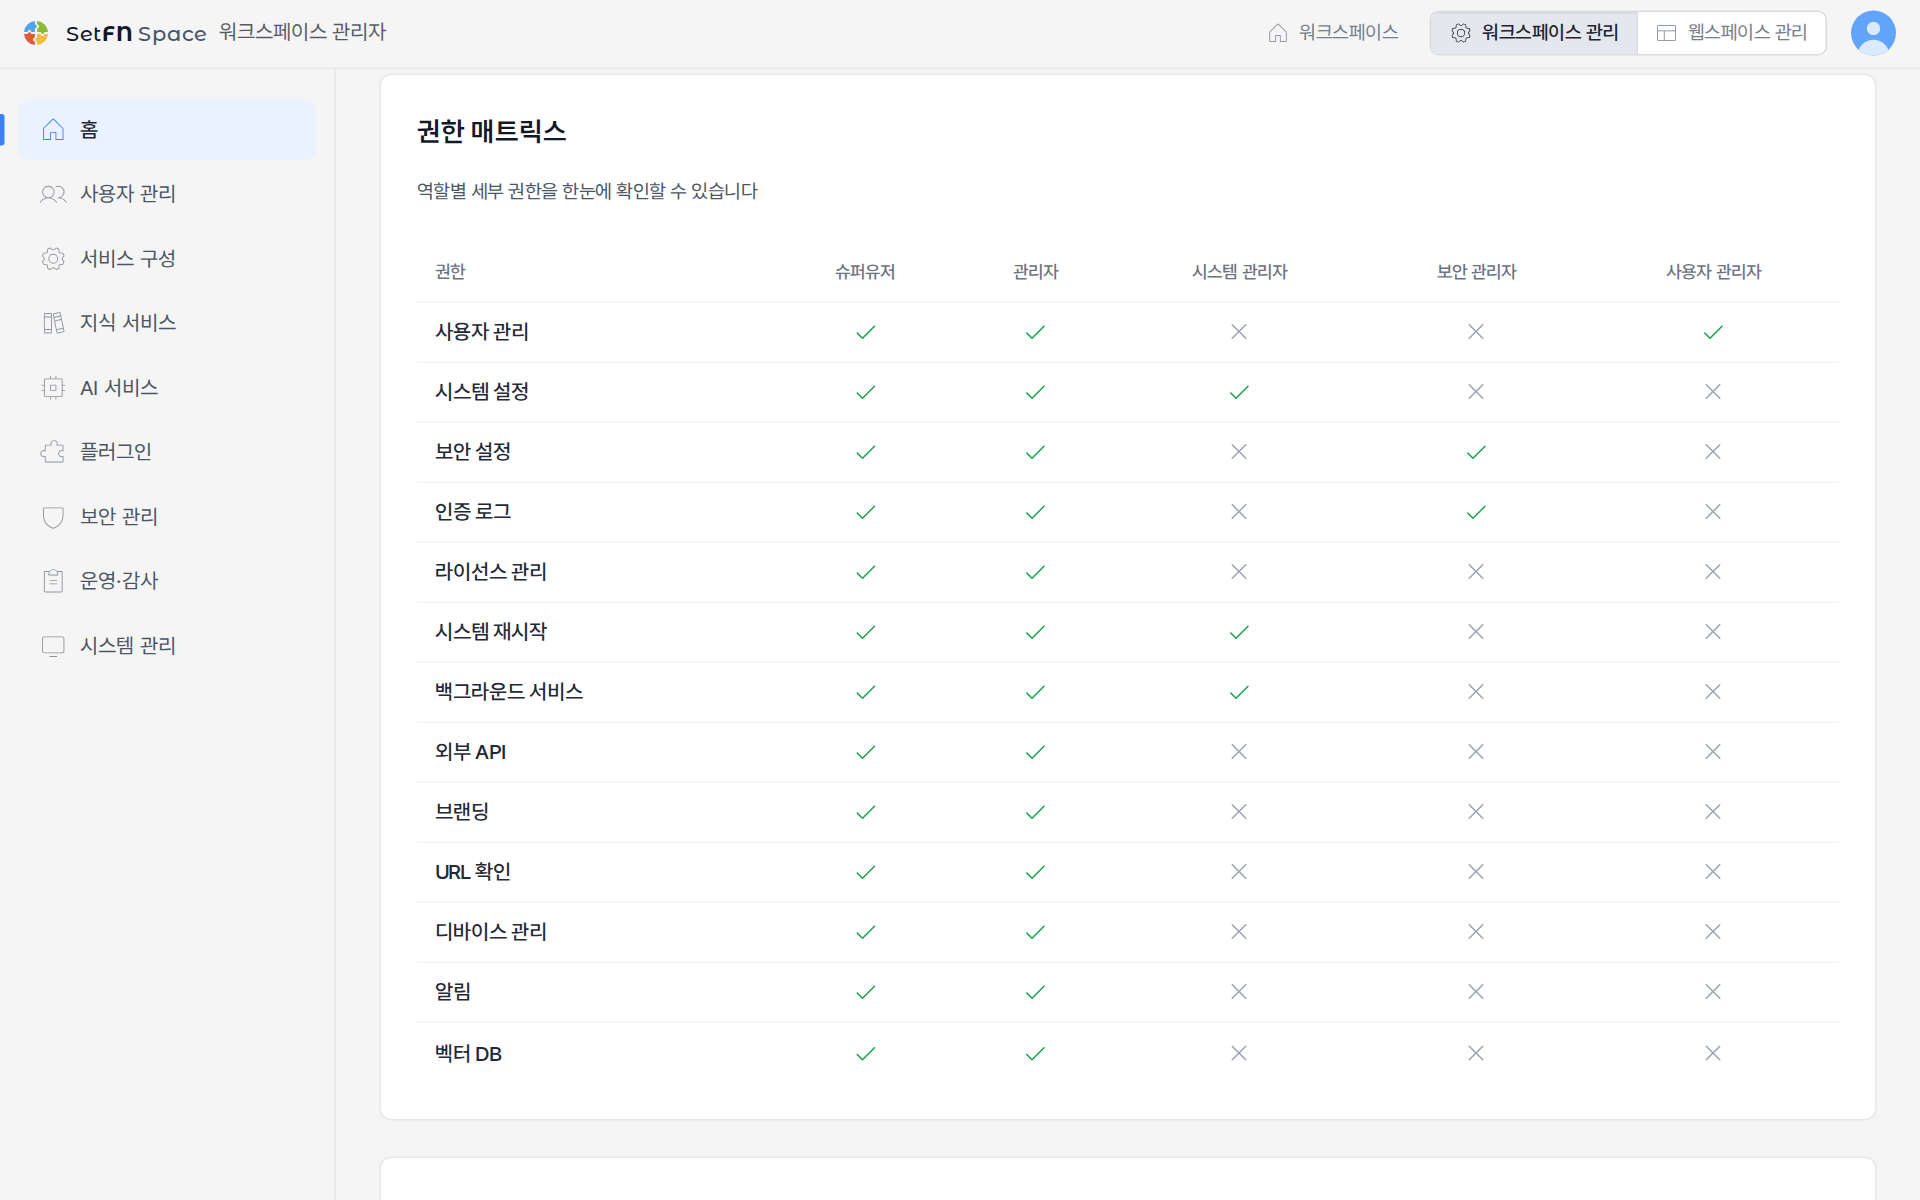Select the 디바이스 관리 row label
Screen dimensions: 1920x1200
(491, 932)
